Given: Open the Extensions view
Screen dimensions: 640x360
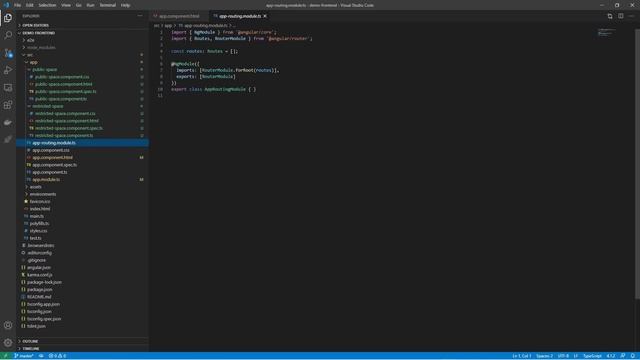Looking at the screenshot, I should point(8,105).
